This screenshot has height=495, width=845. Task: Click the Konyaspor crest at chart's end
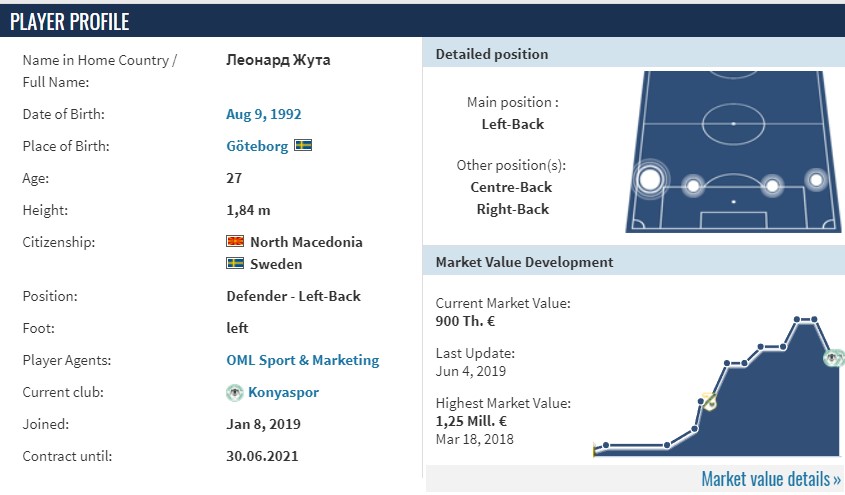pyautogui.click(x=834, y=358)
